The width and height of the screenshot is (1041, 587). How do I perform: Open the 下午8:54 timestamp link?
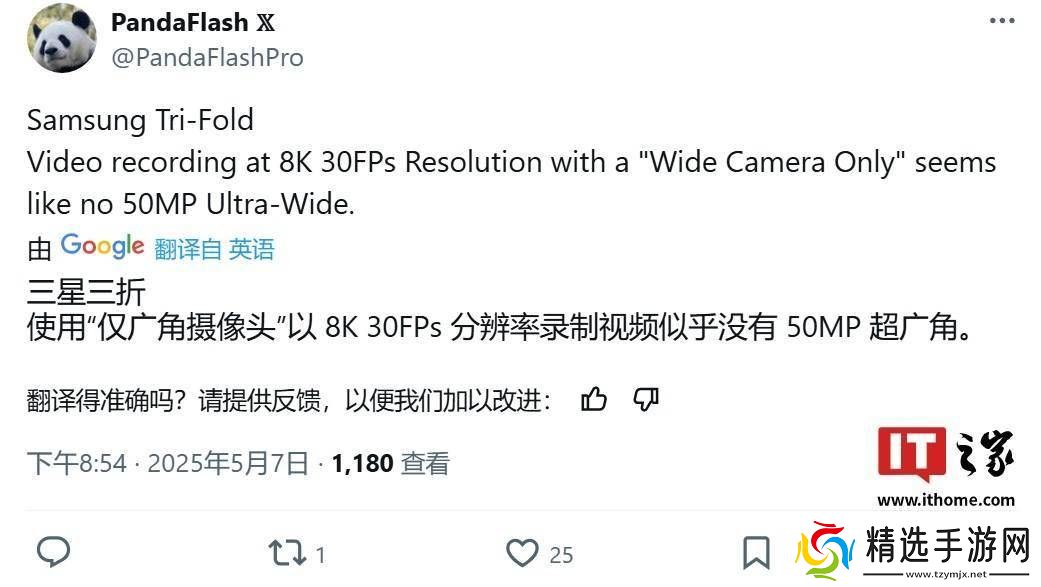[x=76, y=463]
